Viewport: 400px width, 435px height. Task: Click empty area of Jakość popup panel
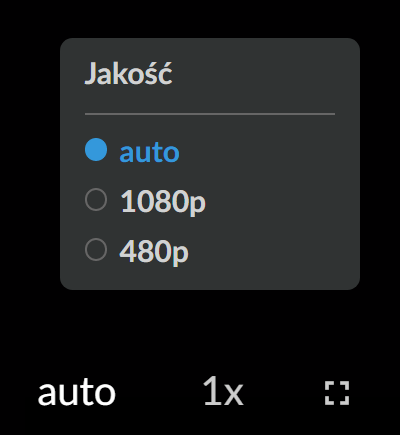coord(283,200)
